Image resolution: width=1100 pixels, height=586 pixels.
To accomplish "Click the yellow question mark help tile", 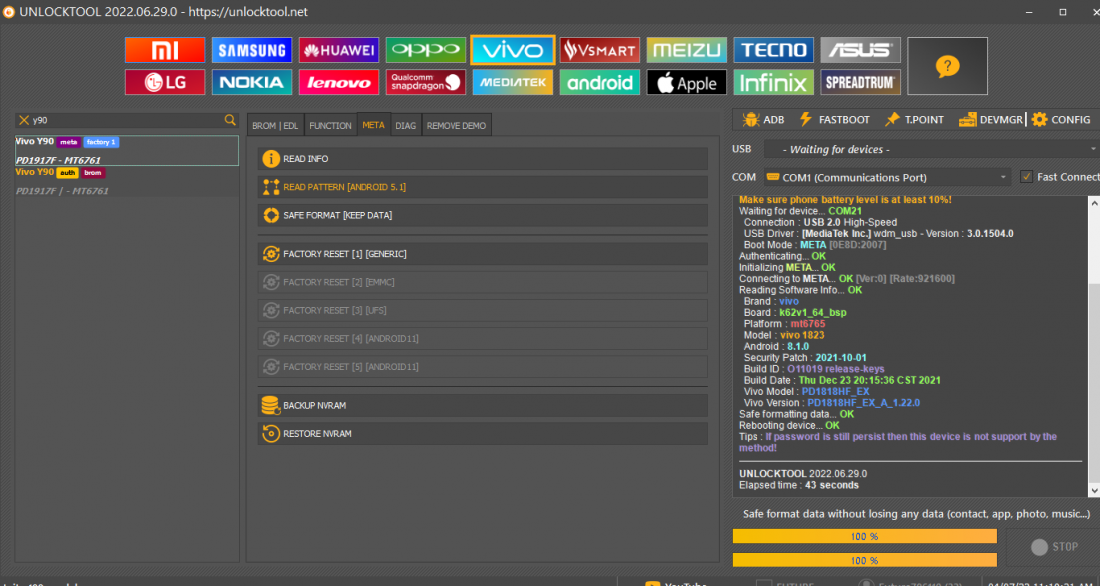I will coord(947,66).
